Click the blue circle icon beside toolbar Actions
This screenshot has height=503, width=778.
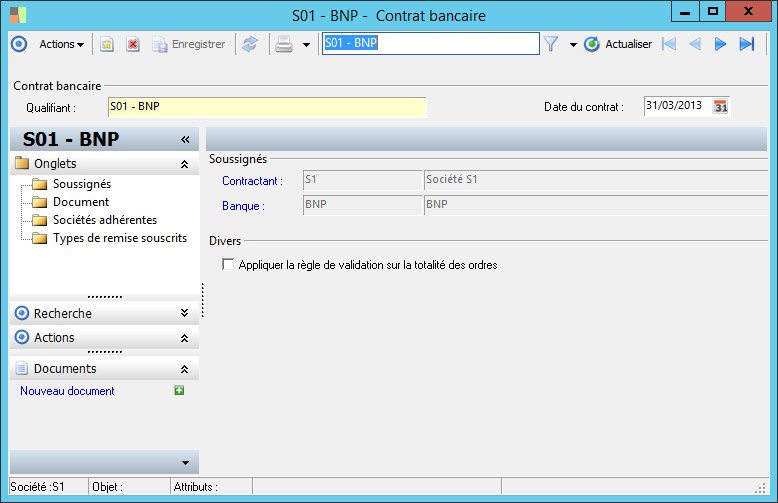(19, 44)
